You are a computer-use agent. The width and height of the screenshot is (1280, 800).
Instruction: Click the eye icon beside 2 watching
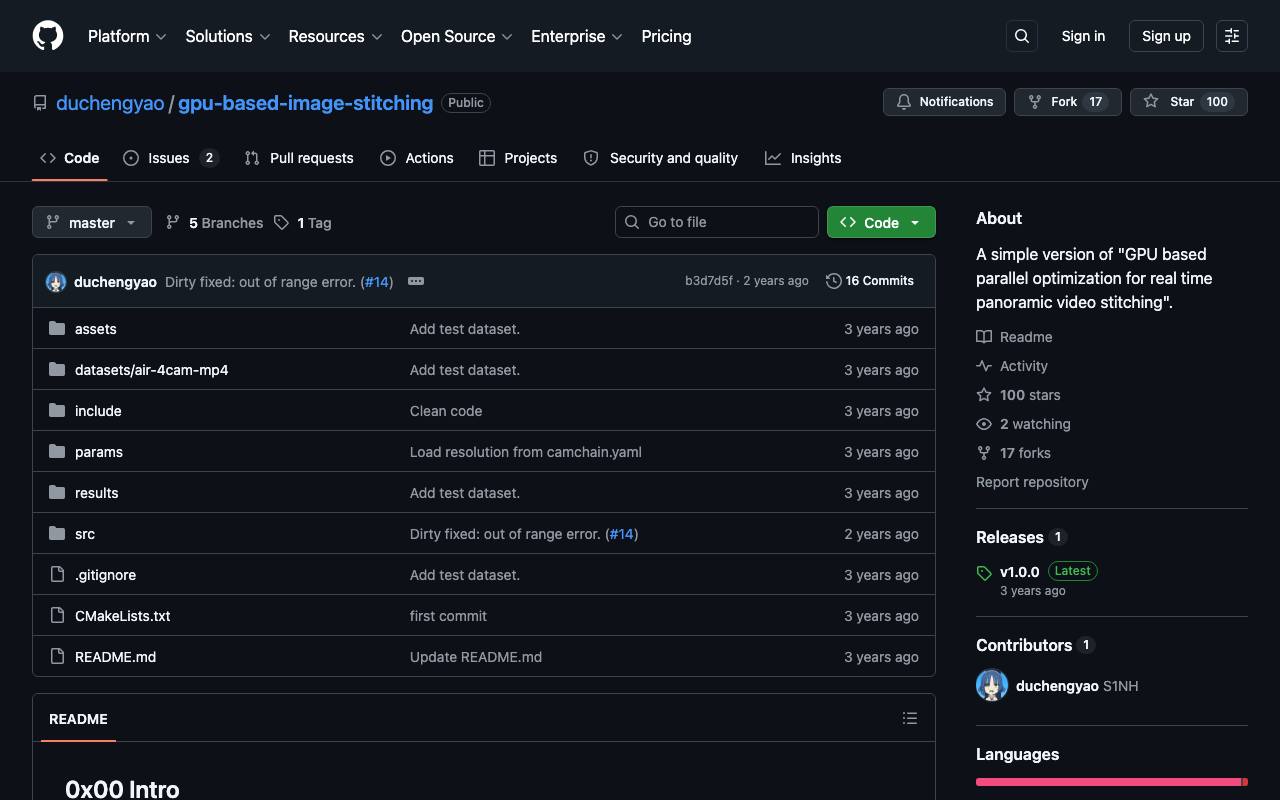click(984, 424)
